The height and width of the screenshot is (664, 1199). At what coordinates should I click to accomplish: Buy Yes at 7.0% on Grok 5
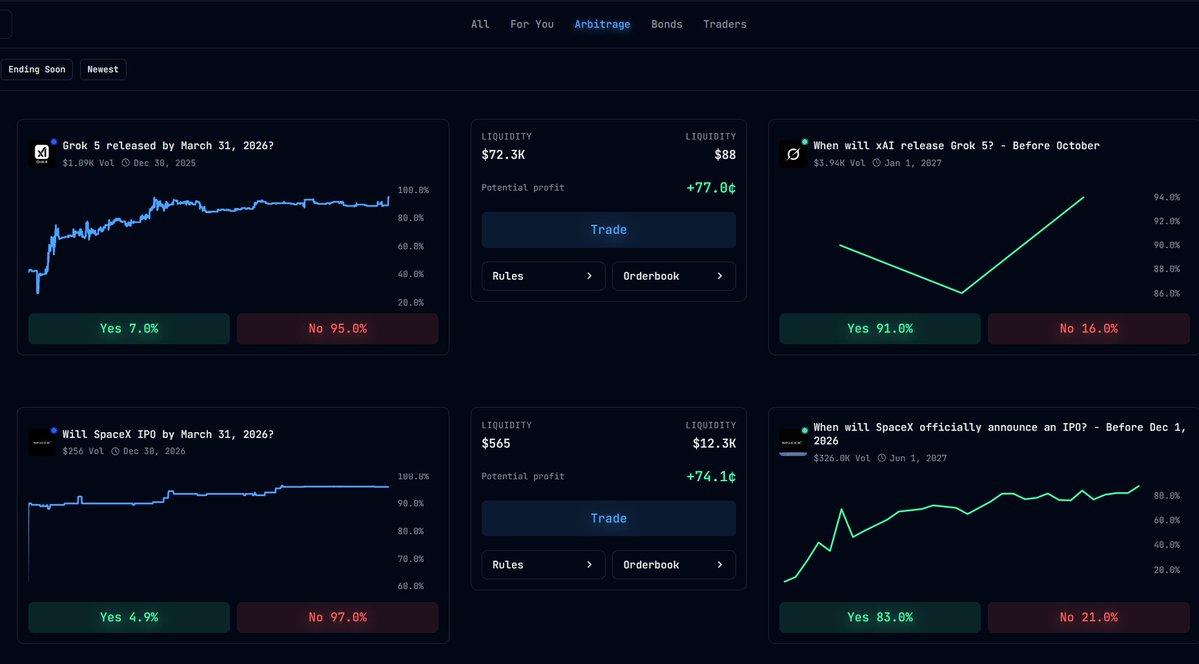128,328
